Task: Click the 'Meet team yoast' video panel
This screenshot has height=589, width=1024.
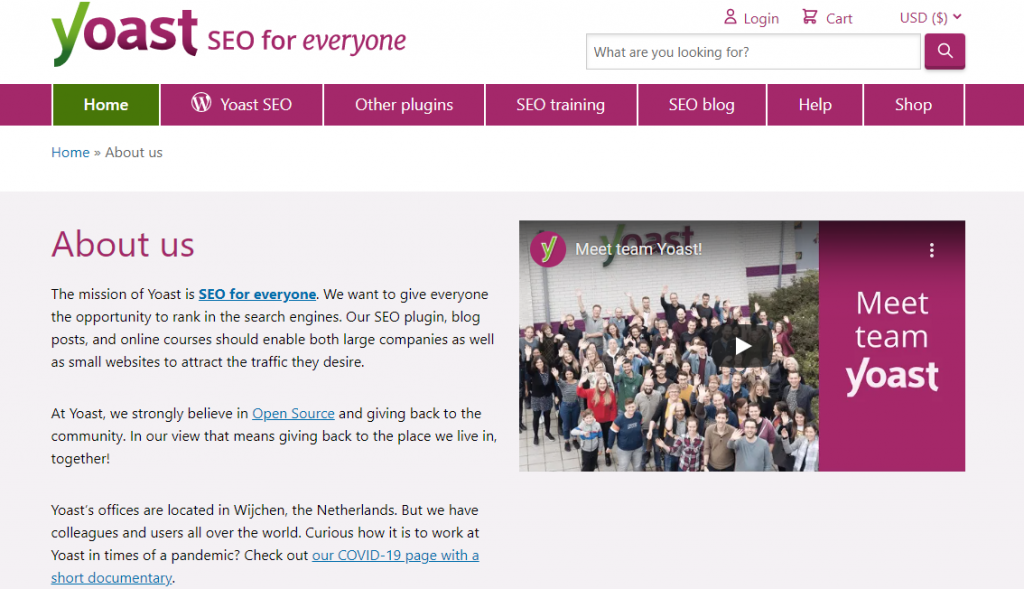Action: (x=892, y=345)
